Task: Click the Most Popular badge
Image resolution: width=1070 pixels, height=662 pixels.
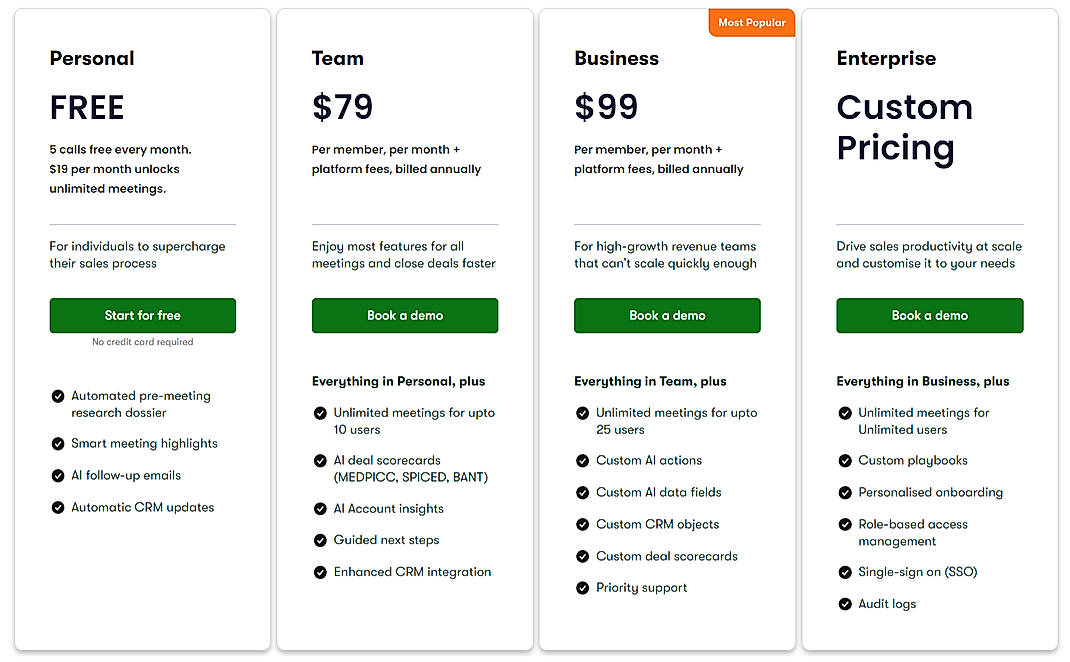Action: 751,21
